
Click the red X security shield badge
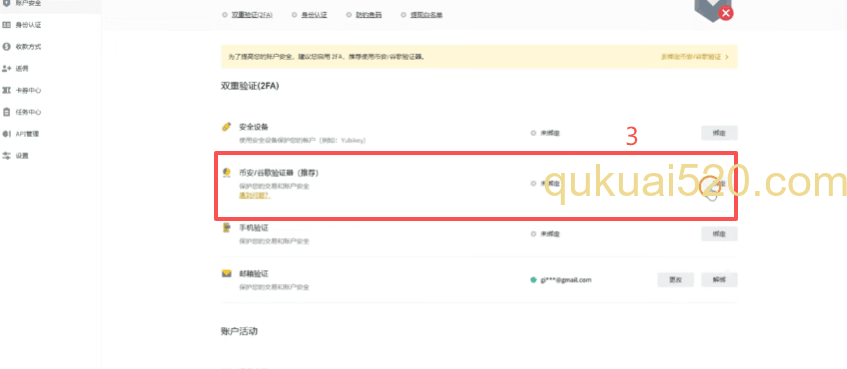[x=714, y=10]
